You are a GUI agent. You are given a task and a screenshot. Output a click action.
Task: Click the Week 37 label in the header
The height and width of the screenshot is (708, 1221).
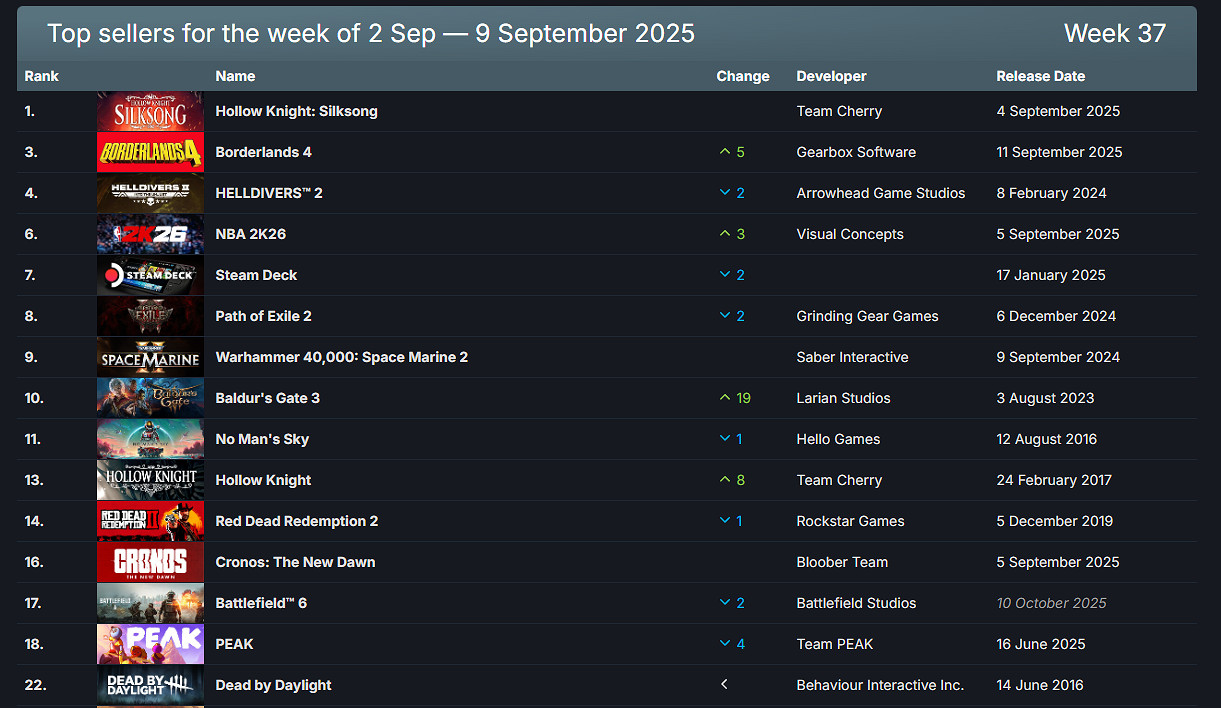click(1115, 33)
